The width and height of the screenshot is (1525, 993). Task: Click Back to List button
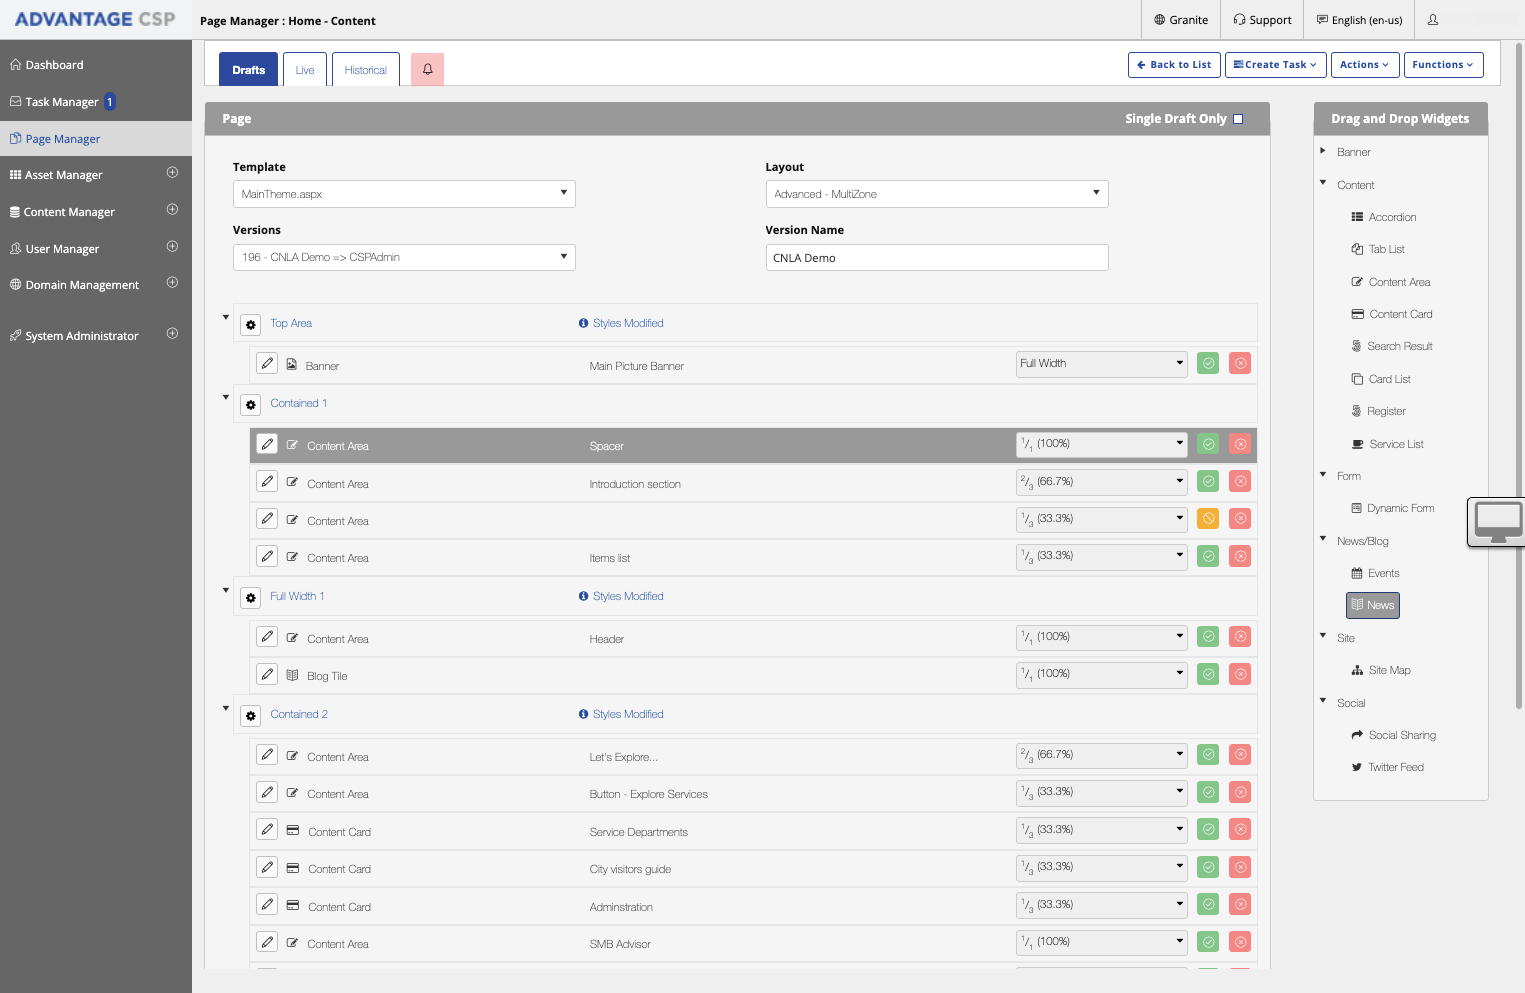[1174, 65]
